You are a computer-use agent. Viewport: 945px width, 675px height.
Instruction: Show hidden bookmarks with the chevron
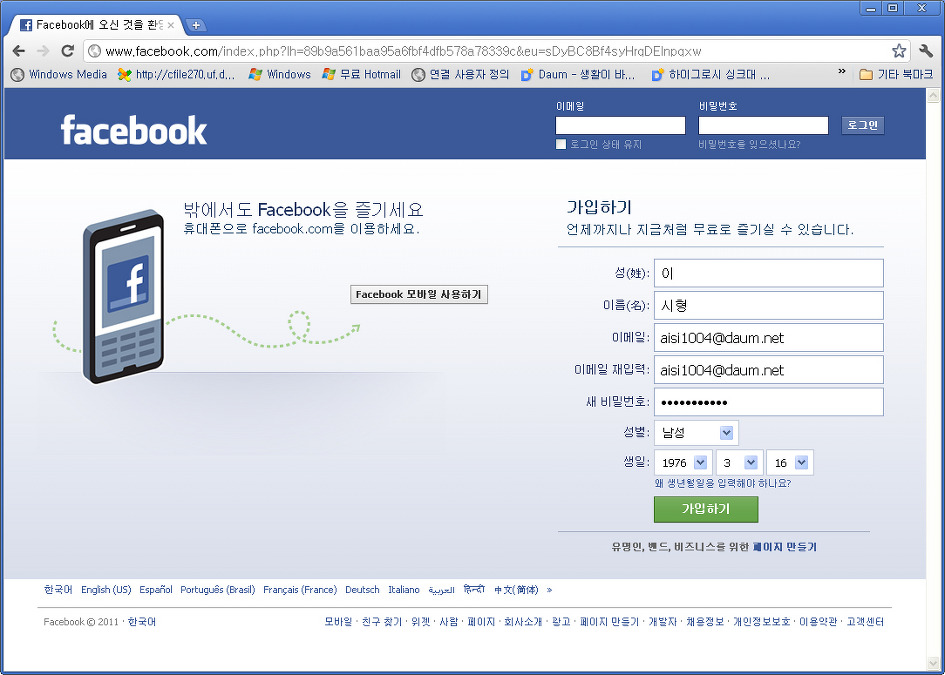[x=841, y=72]
